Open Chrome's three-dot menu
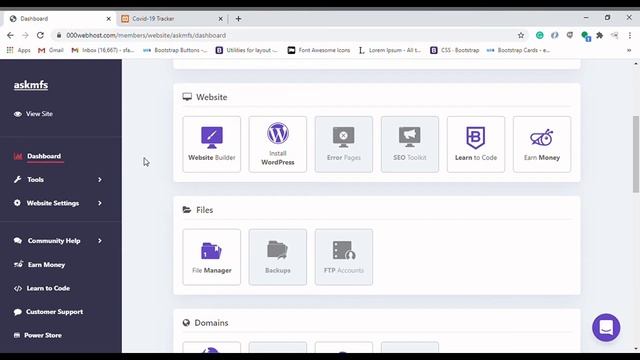Image resolution: width=640 pixels, height=360 pixels. pyautogui.click(x=630, y=36)
